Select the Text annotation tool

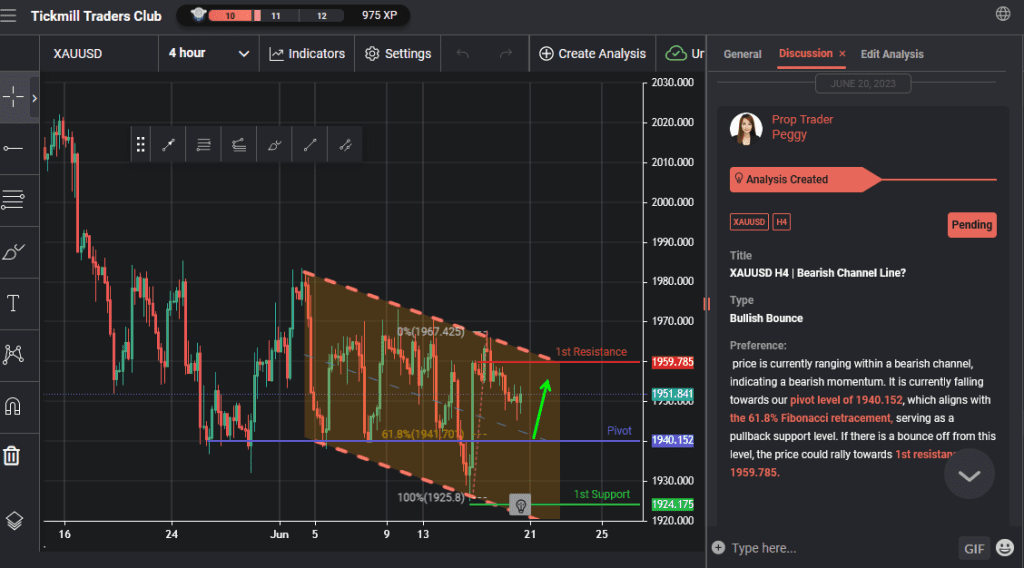(x=13, y=303)
